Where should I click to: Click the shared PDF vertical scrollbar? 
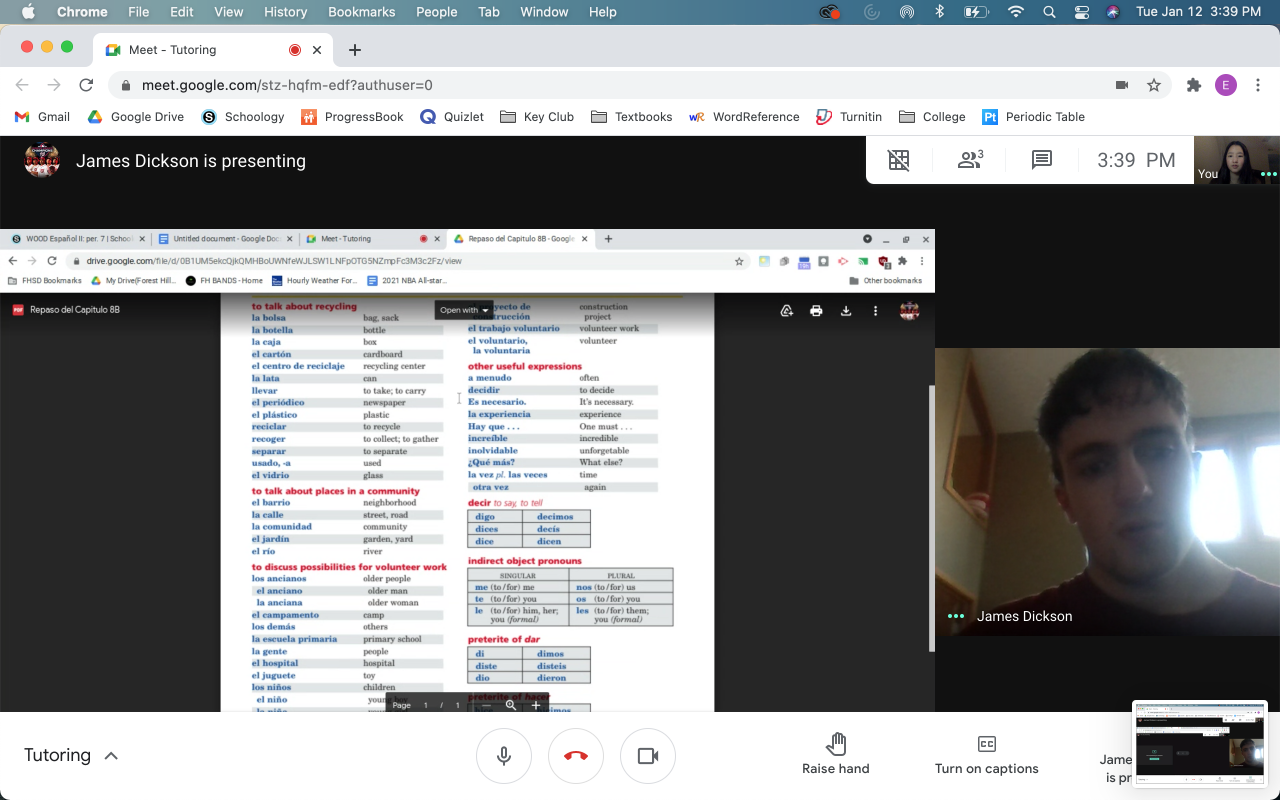click(x=931, y=518)
